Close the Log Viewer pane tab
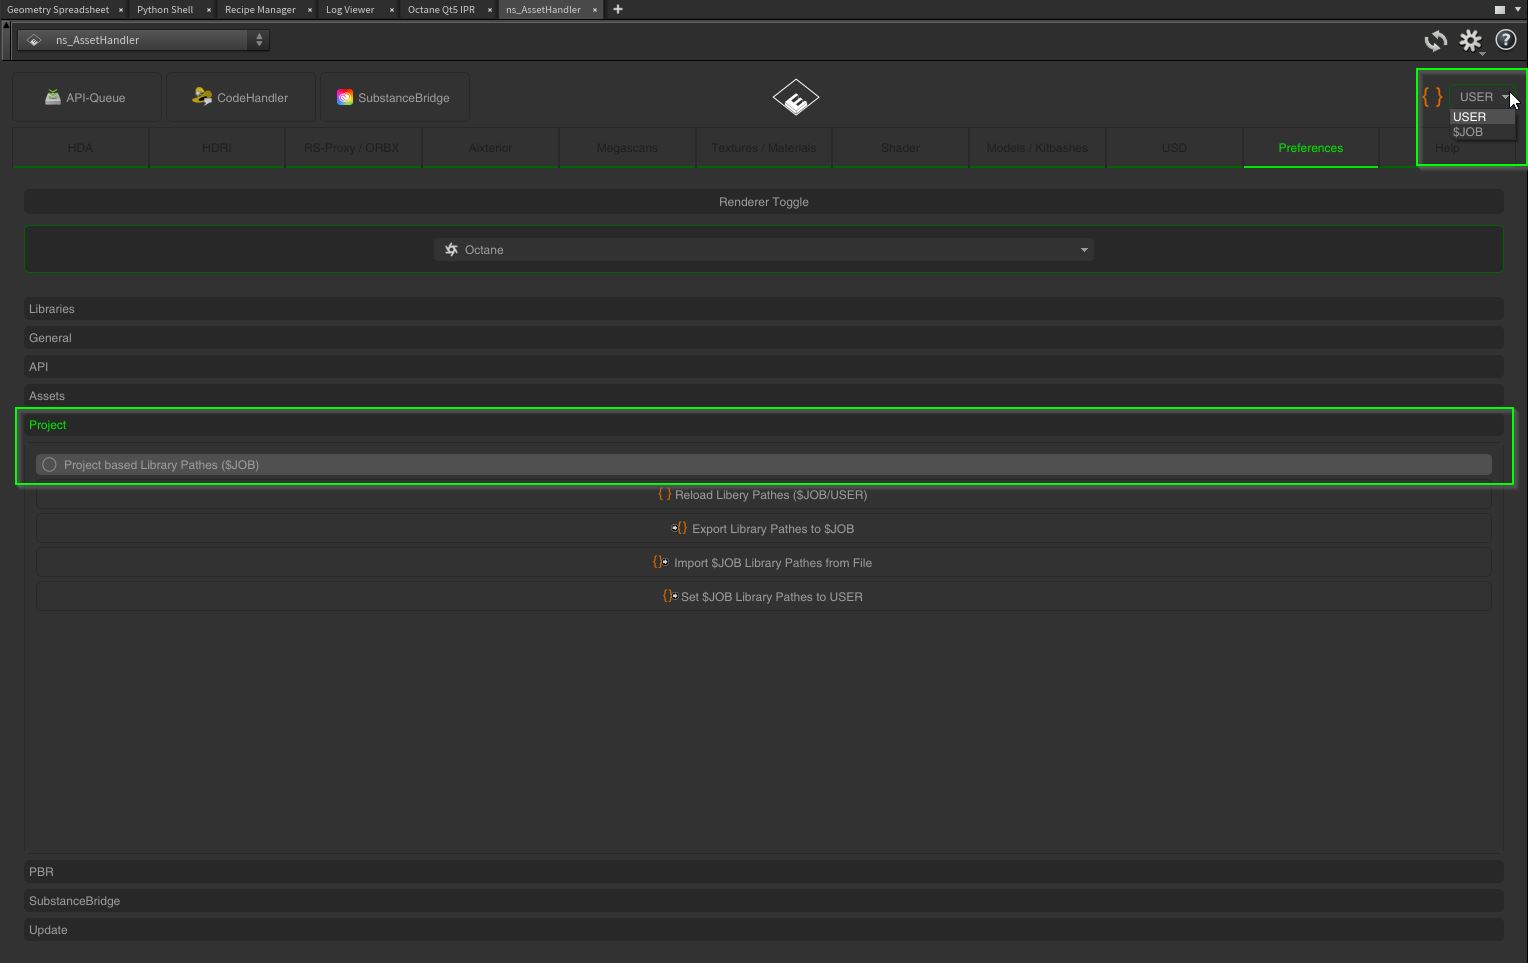 pyautogui.click(x=392, y=10)
